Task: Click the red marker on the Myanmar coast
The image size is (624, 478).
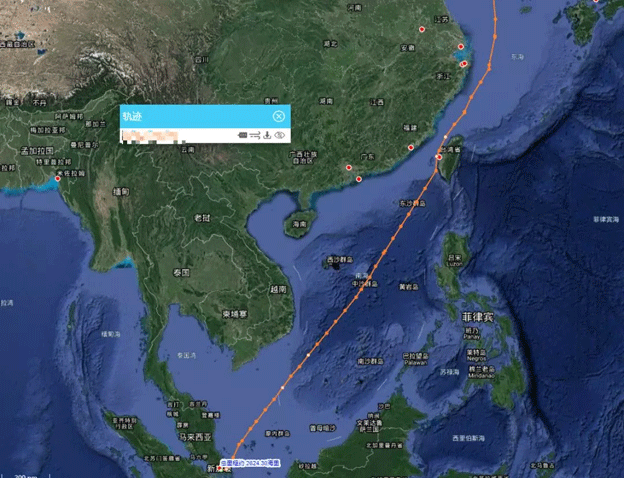Action: coord(58,179)
